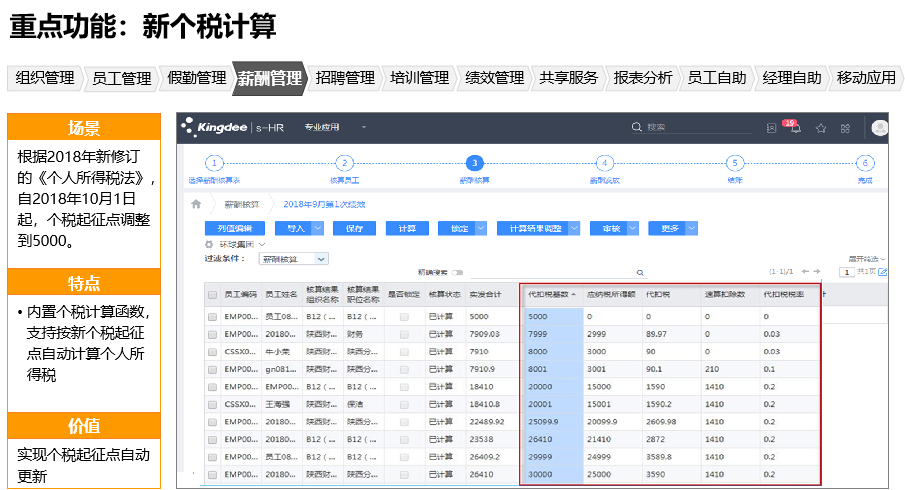Click the page number input box
Screen dimensions: 905x490
click(x=847, y=272)
